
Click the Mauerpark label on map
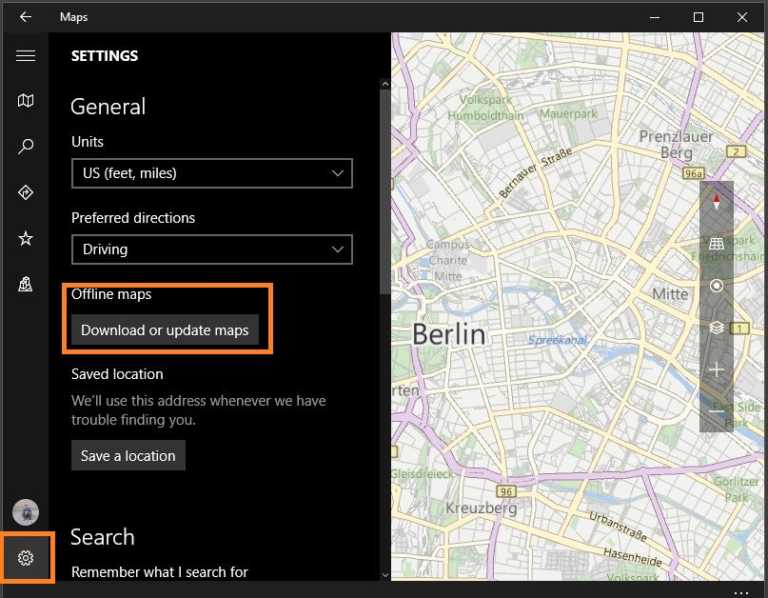(x=568, y=114)
